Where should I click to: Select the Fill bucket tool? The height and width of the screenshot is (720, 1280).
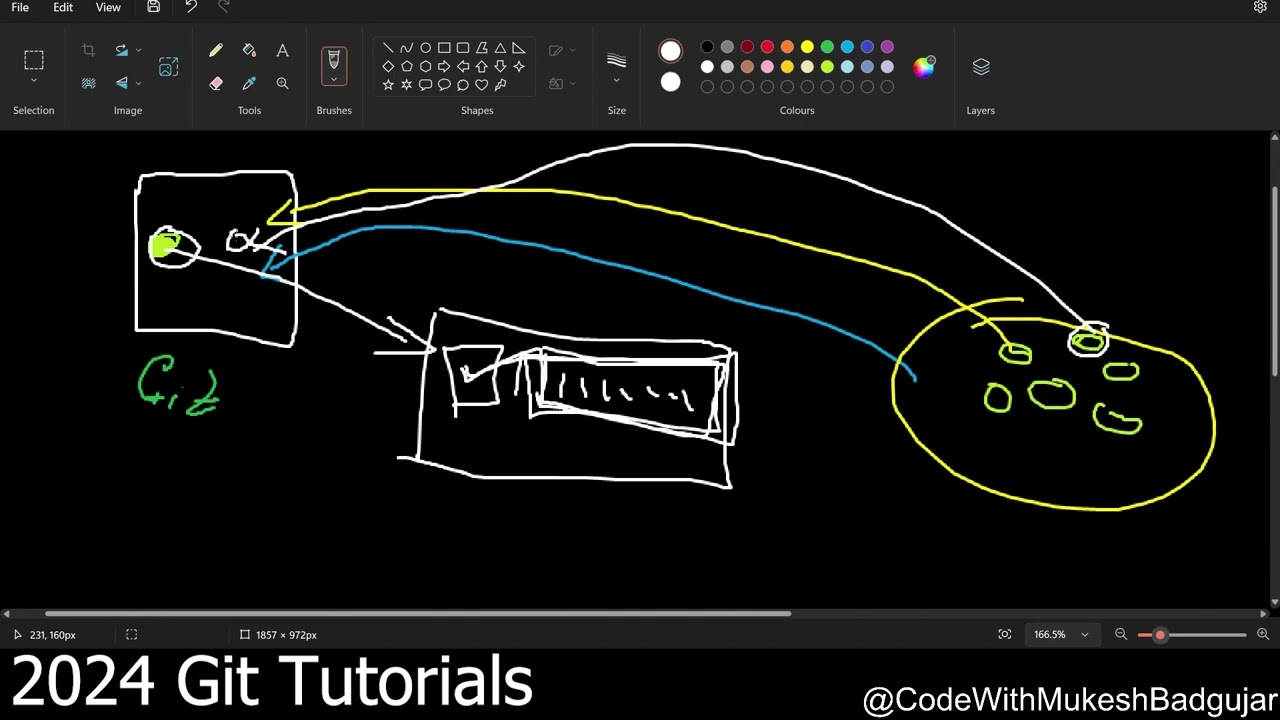tap(249, 50)
